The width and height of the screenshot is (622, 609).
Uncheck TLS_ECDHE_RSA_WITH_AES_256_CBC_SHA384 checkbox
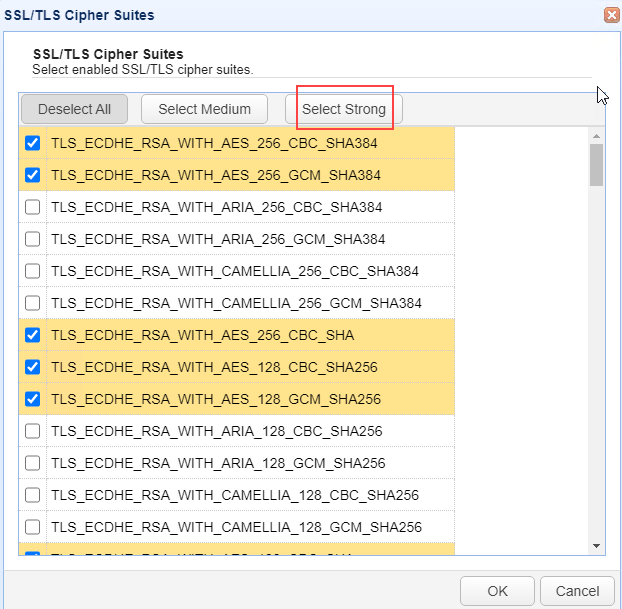(x=33, y=143)
